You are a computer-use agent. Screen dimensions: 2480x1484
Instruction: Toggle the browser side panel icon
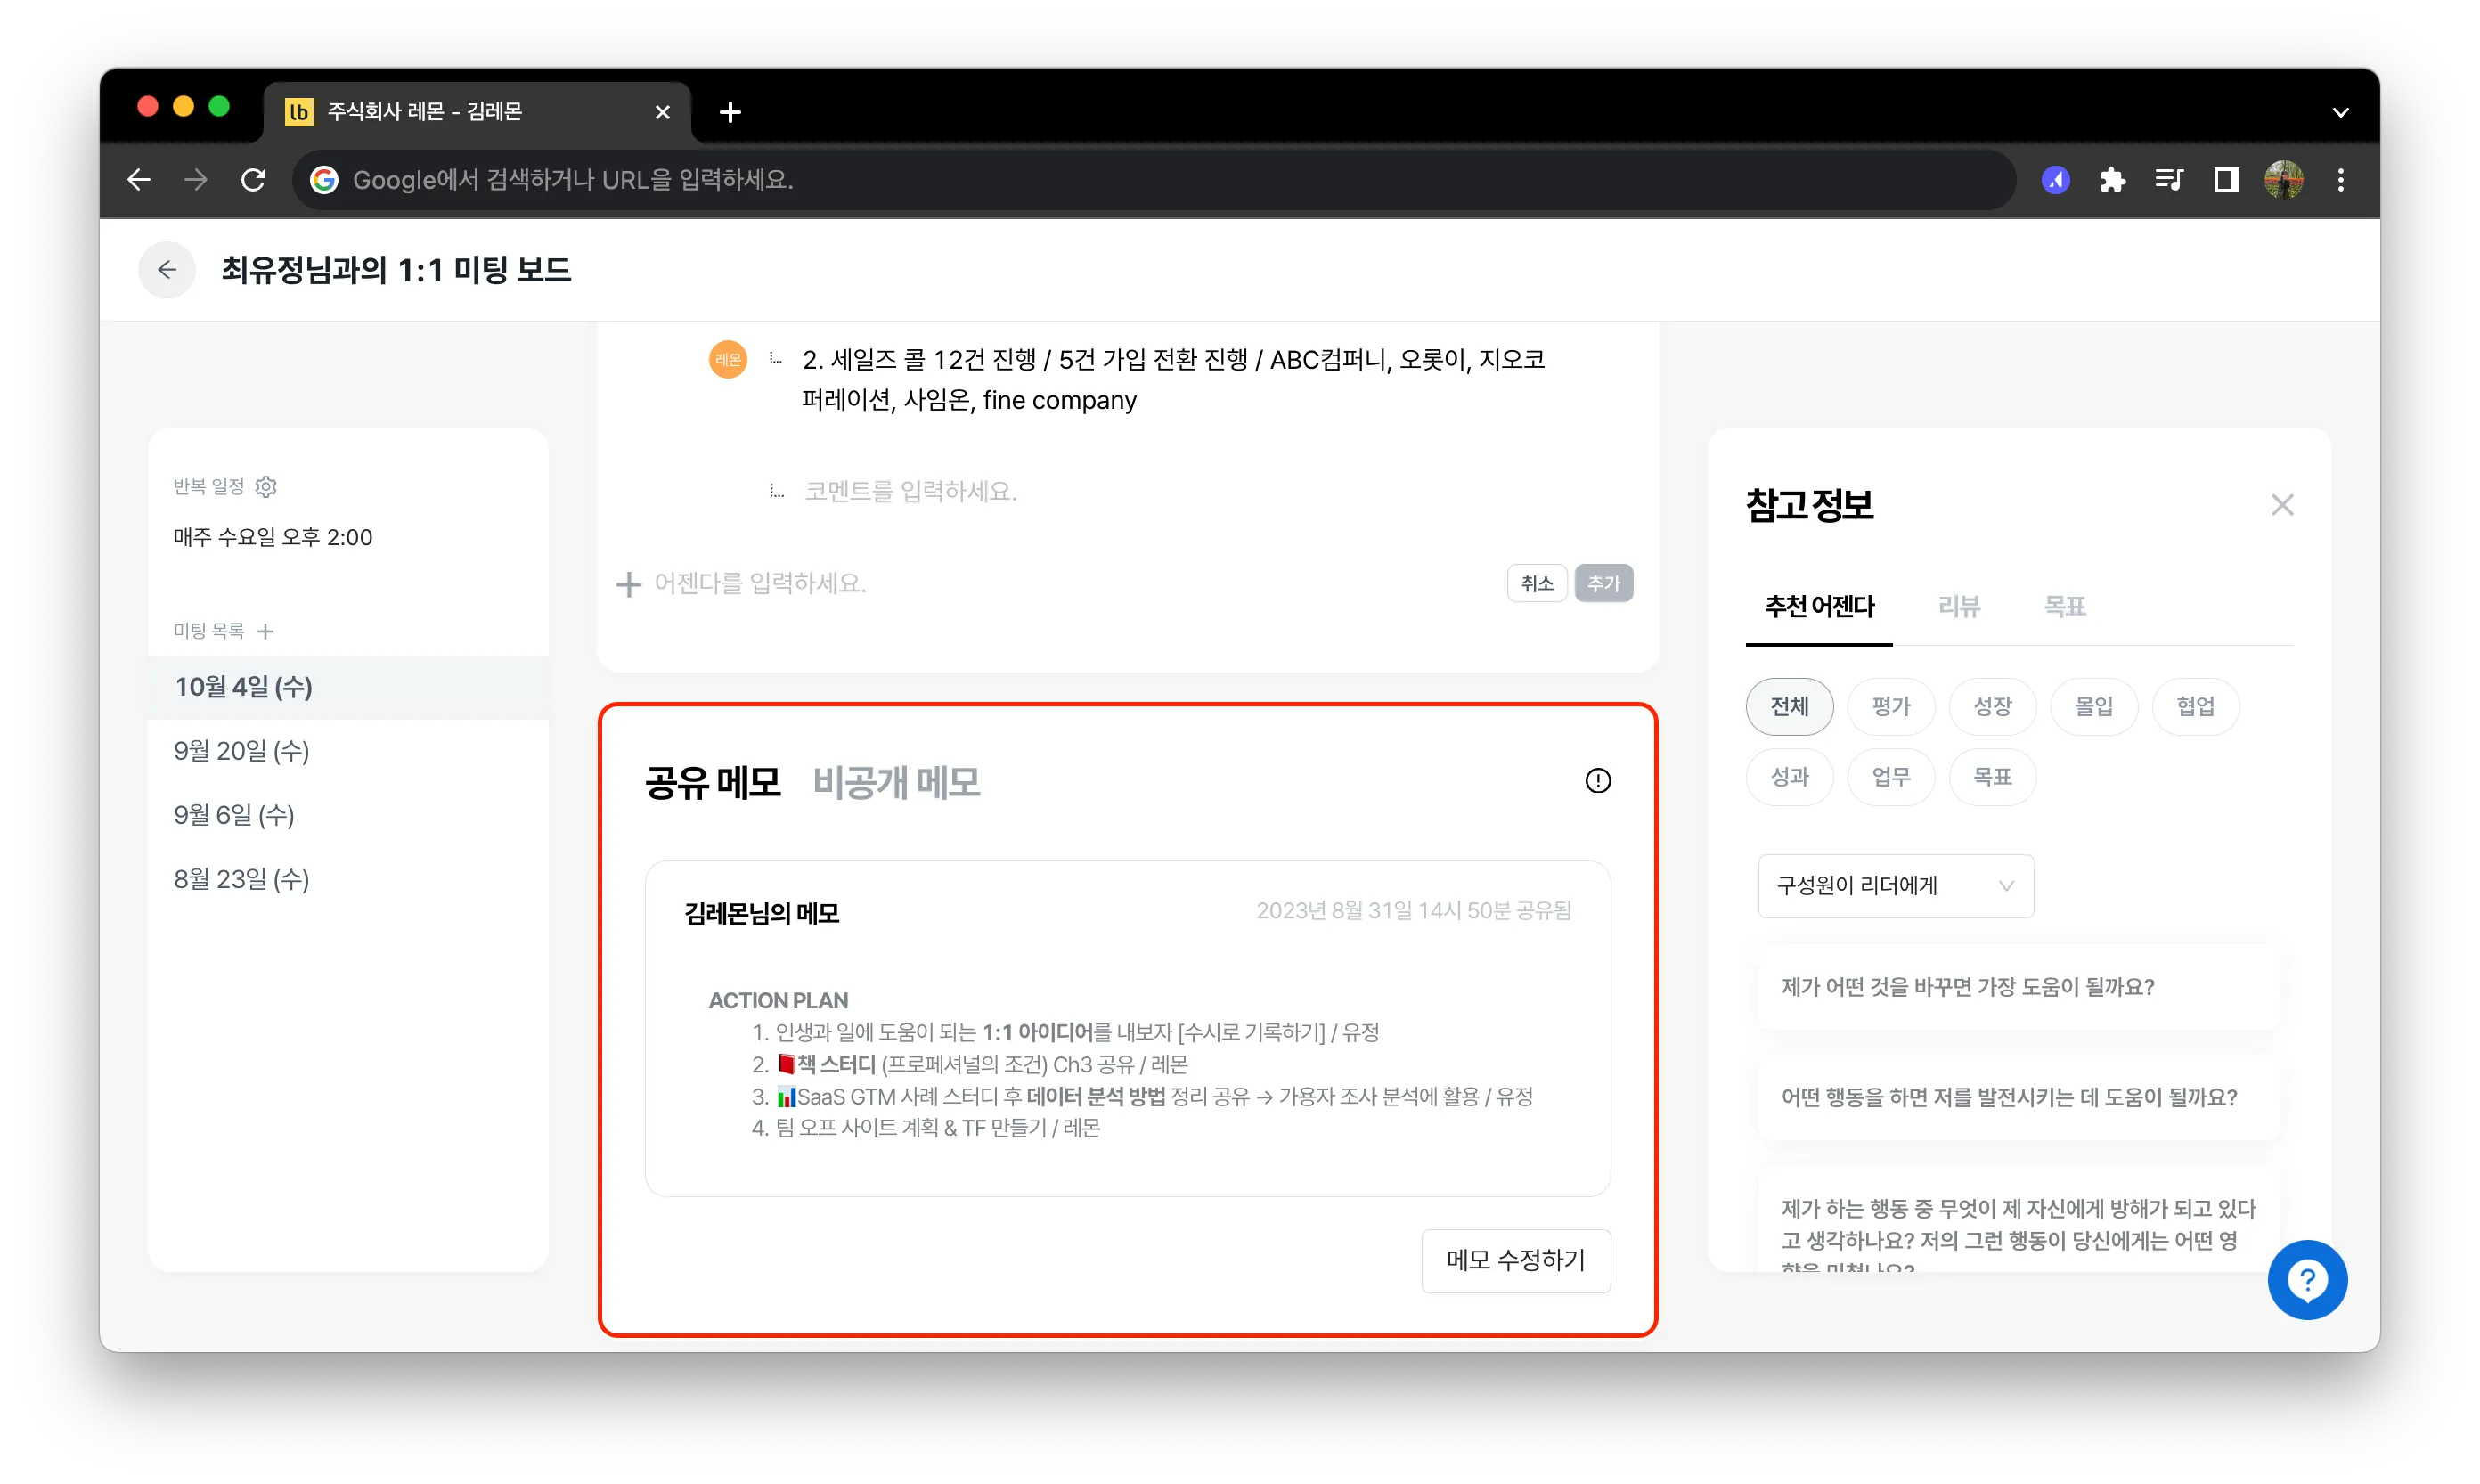pos(2226,180)
